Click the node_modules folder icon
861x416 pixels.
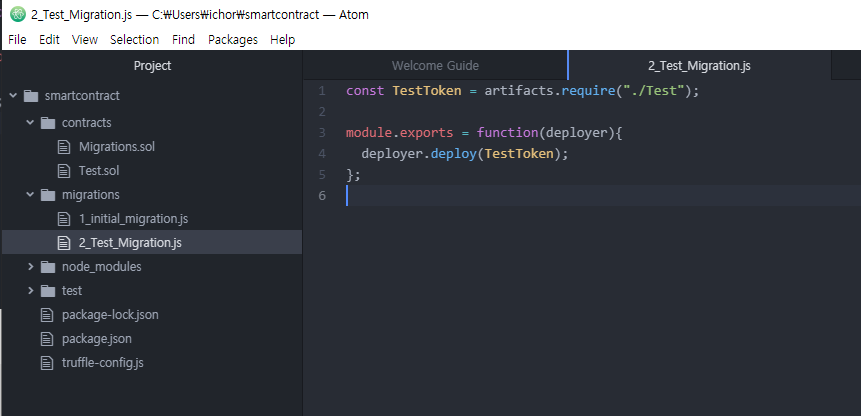48,267
